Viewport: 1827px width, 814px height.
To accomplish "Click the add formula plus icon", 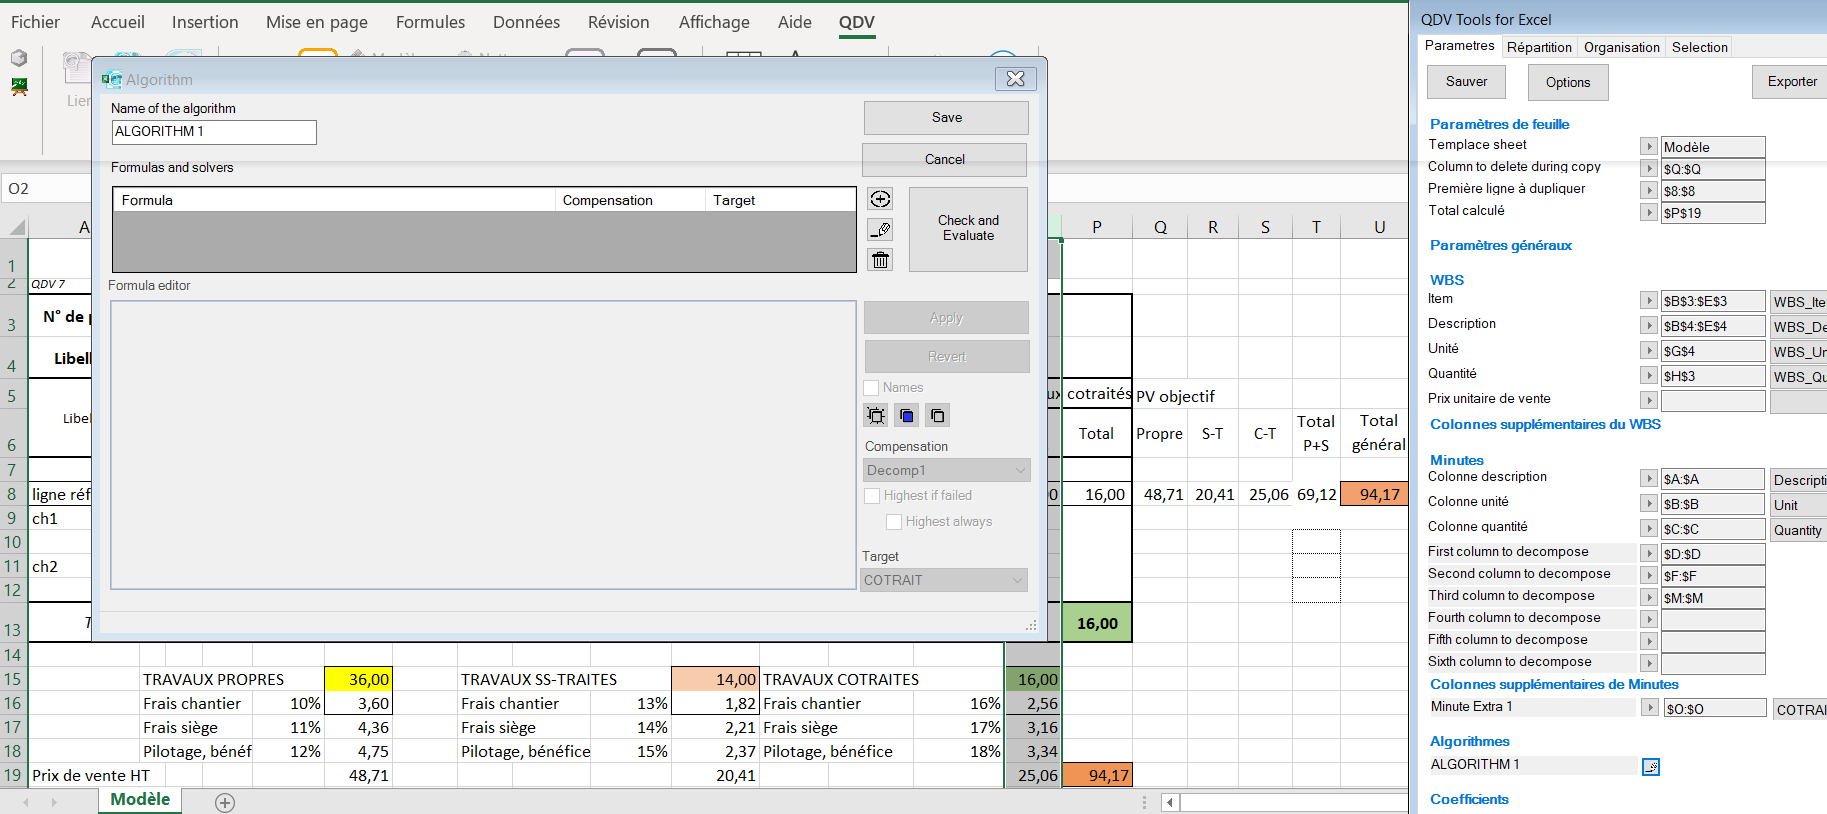I will point(880,199).
